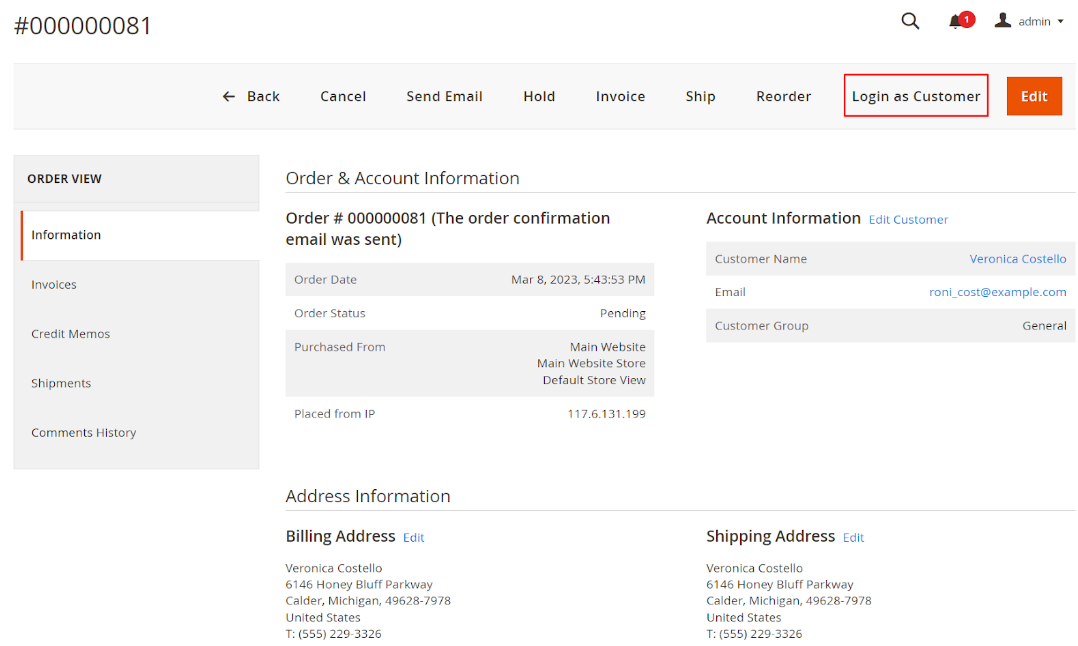This screenshot has width=1078, height=646.
Task: Click the admin user avatar icon
Action: tap(1003, 21)
